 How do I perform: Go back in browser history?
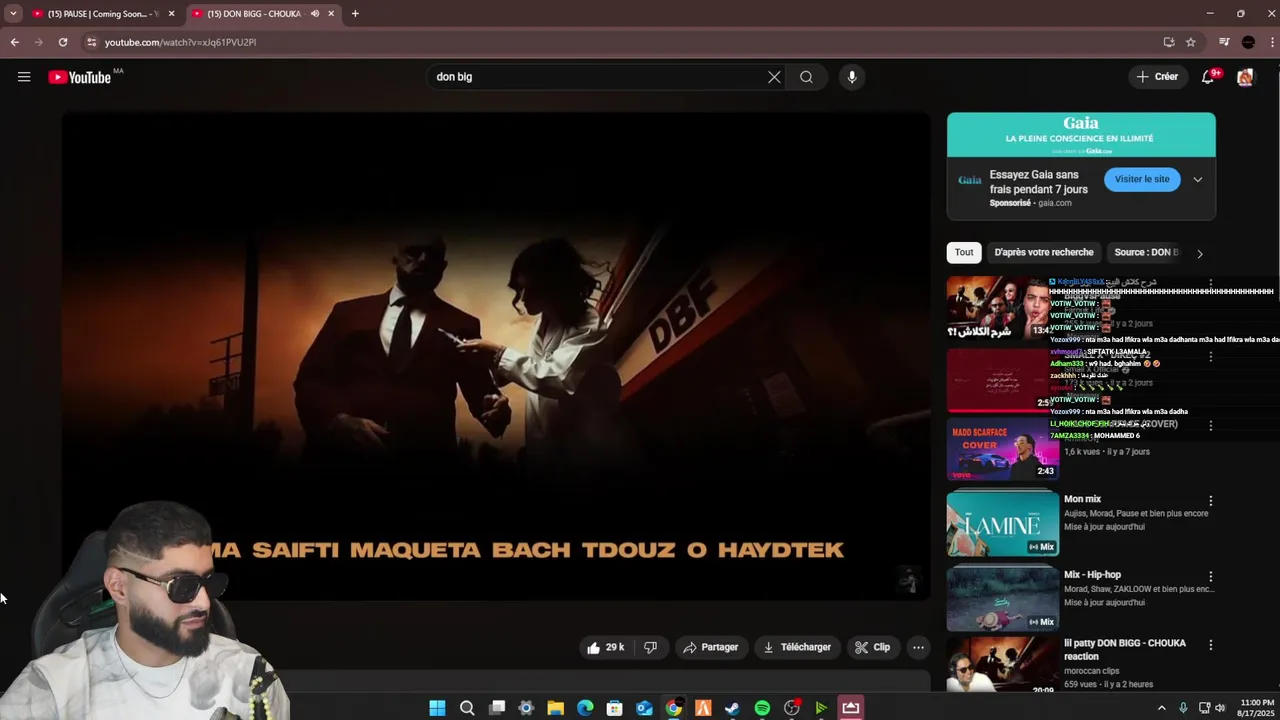[14, 42]
